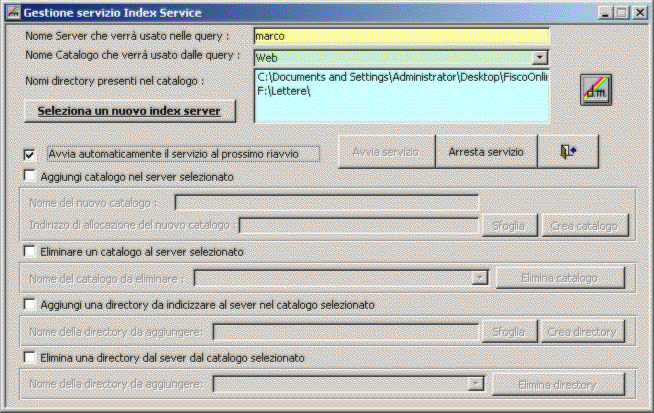Click Sfoglia next to catalog address field
The height and width of the screenshot is (413, 654).
point(509,226)
